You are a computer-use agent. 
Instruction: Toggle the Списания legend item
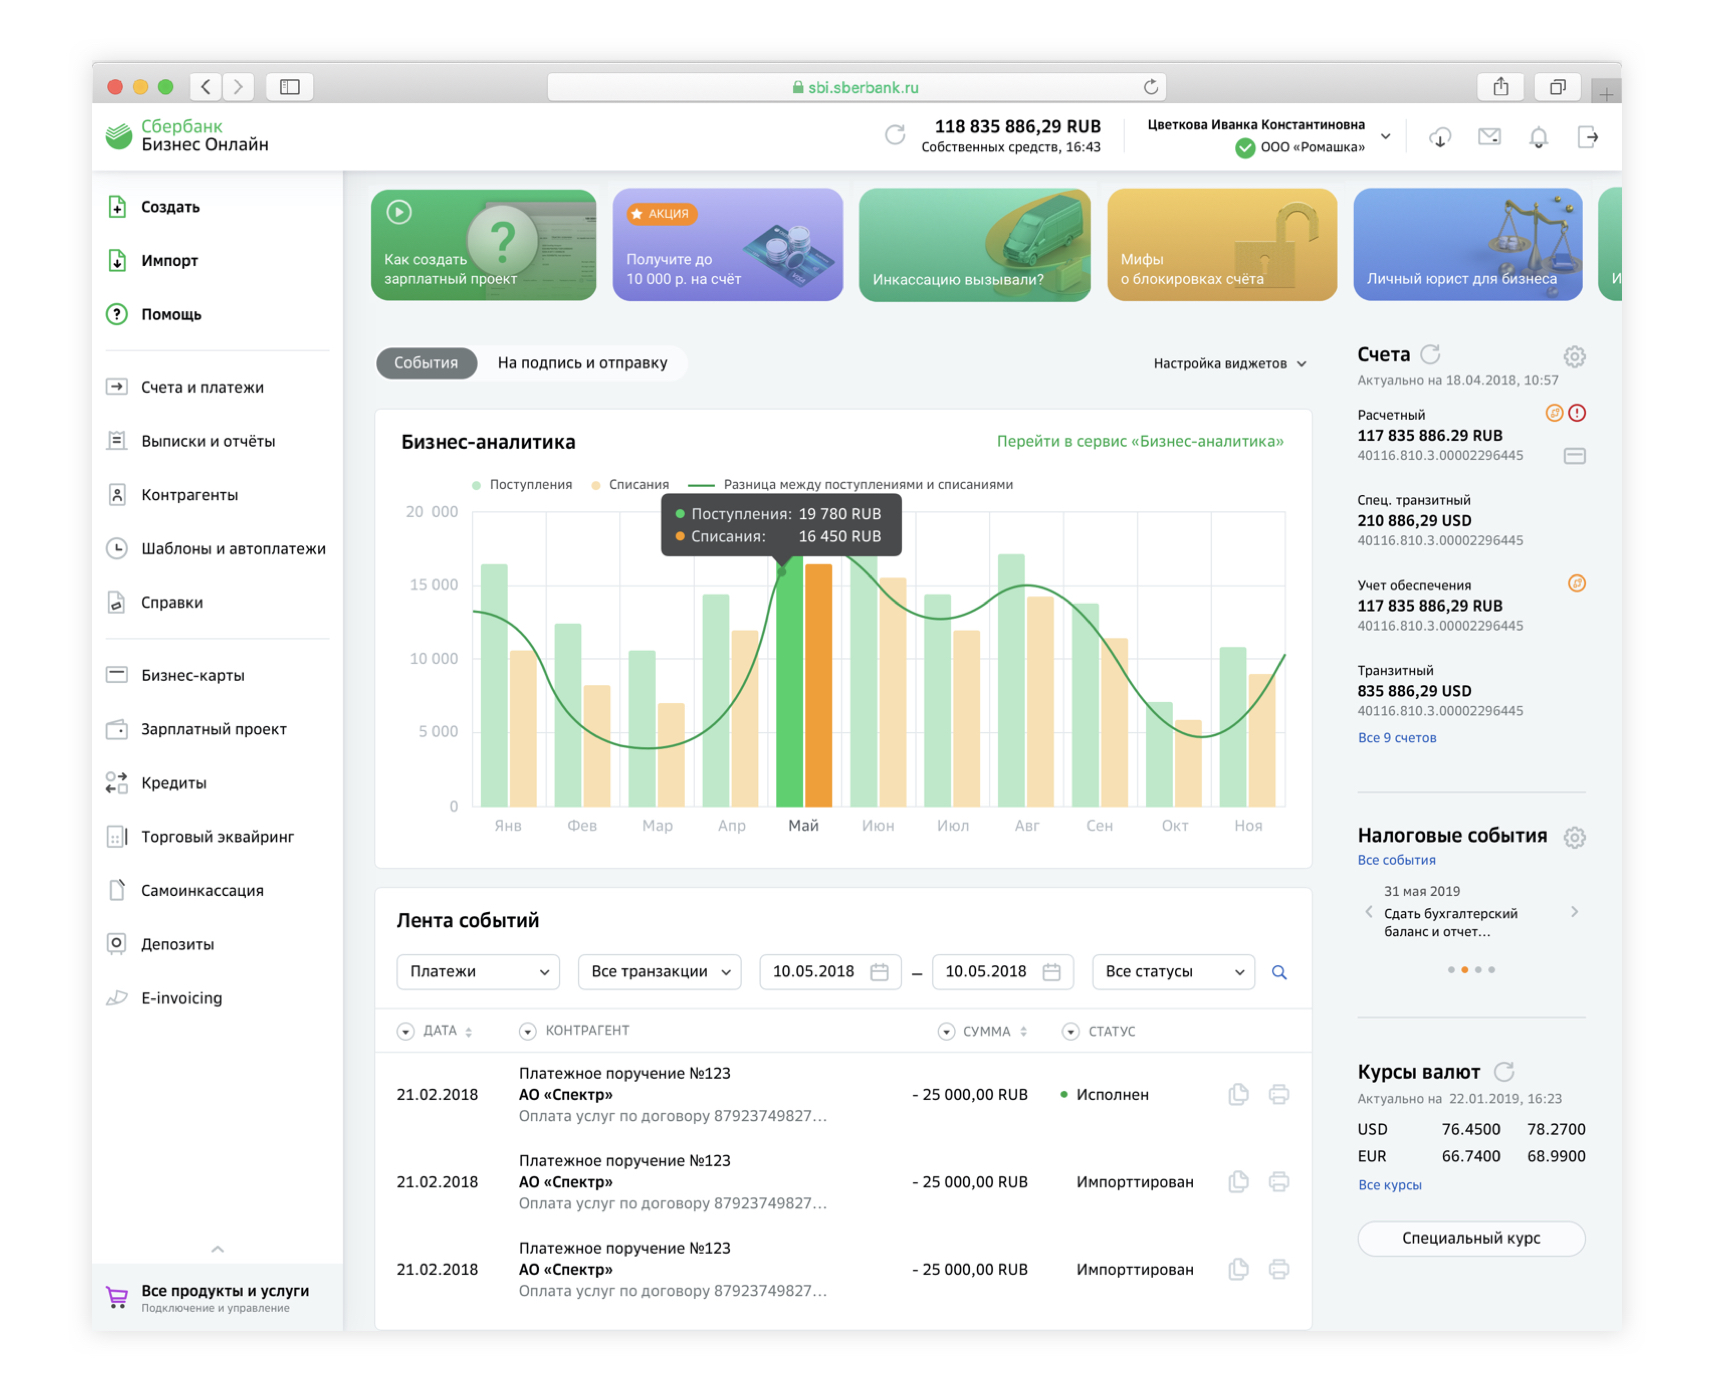click(x=630, y=485)
